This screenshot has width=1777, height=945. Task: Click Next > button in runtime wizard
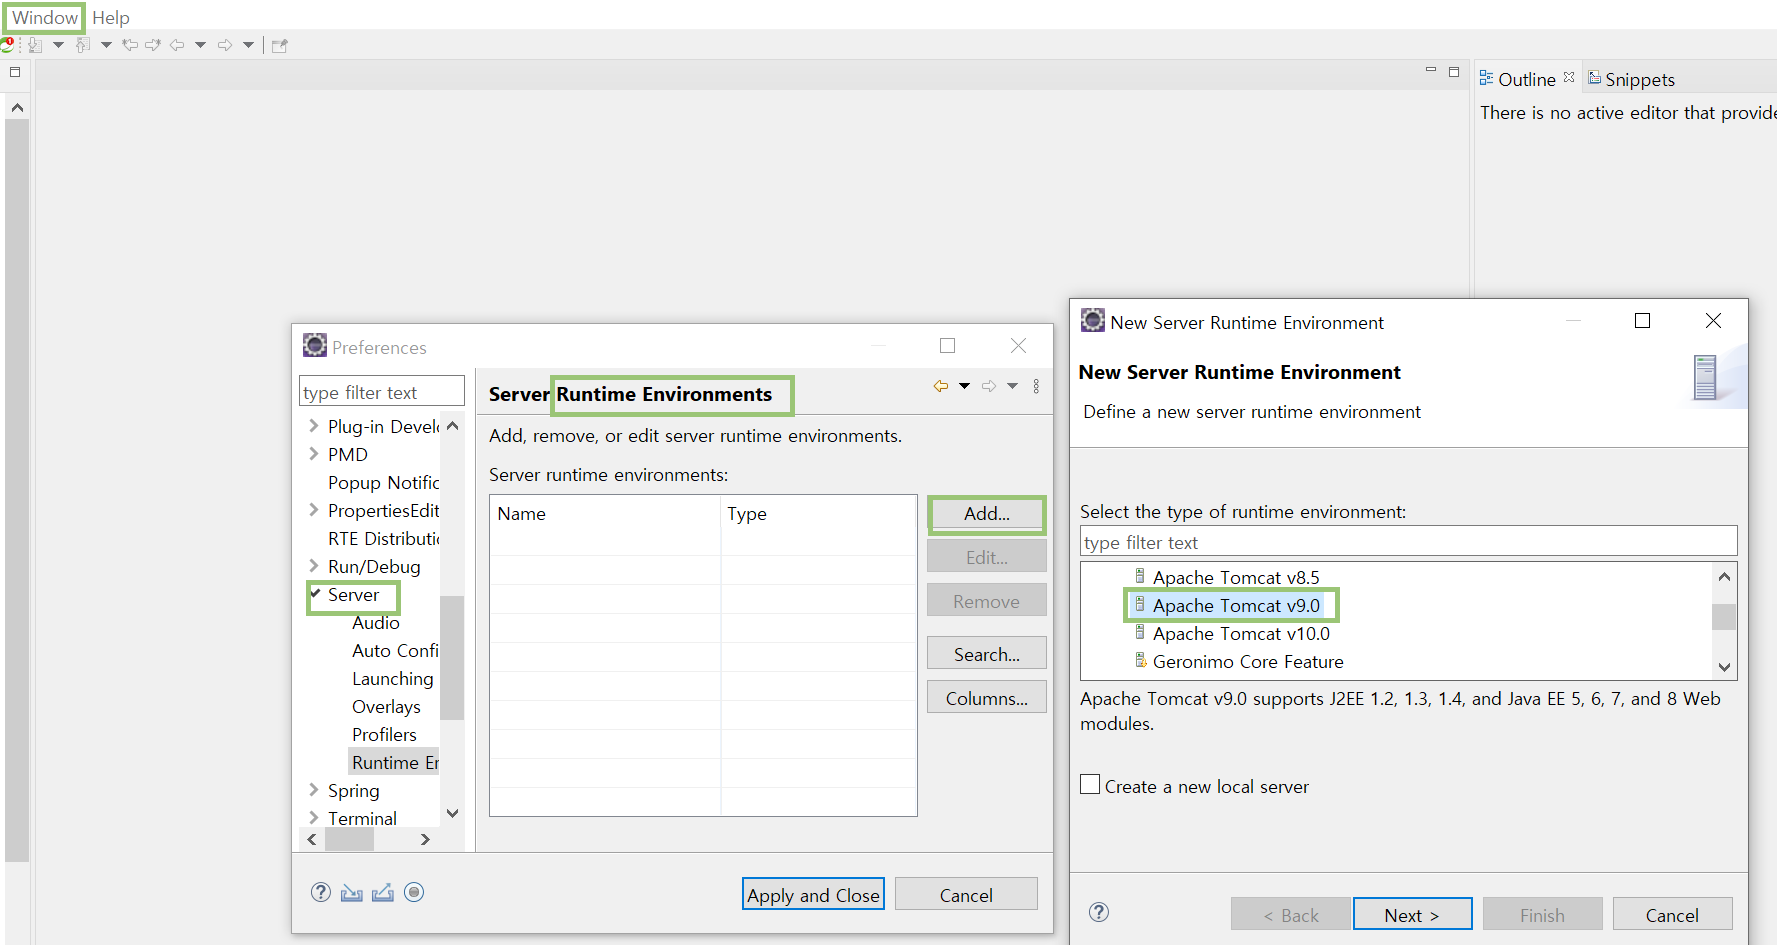(x=1412, y=914)
